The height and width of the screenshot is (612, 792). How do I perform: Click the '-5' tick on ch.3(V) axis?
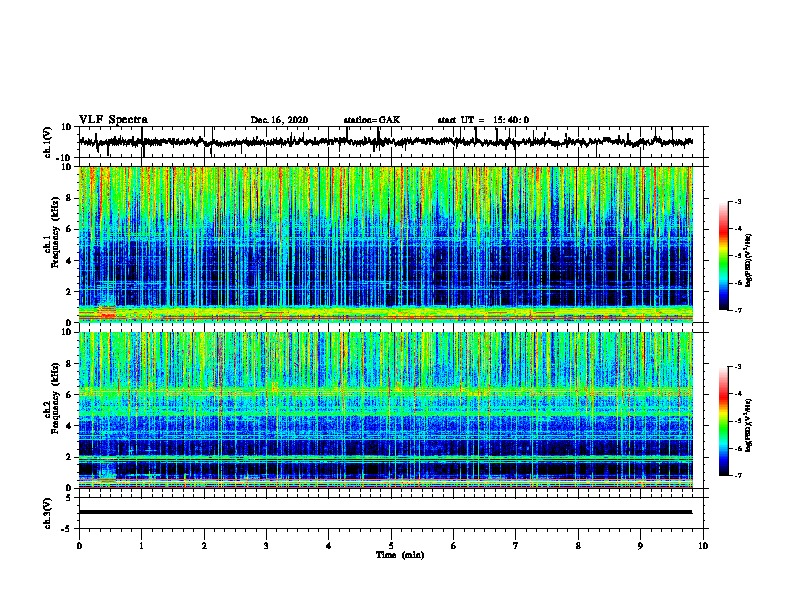pyautogui.click(x=68, y=529)
